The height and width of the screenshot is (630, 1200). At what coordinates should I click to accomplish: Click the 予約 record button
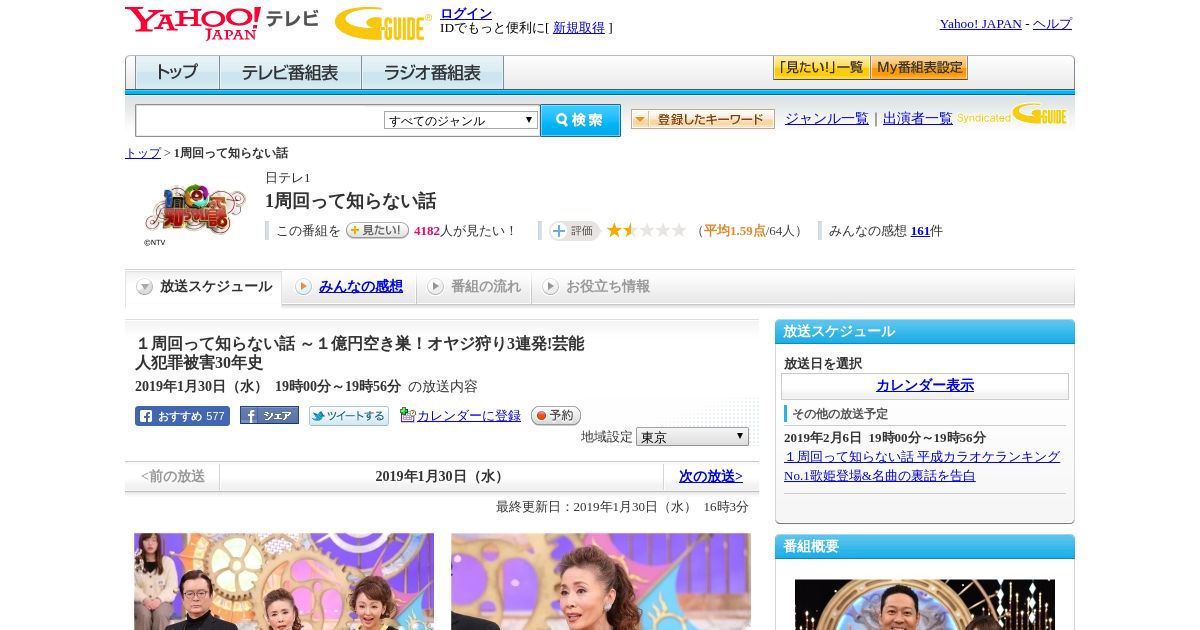[556, 415]
